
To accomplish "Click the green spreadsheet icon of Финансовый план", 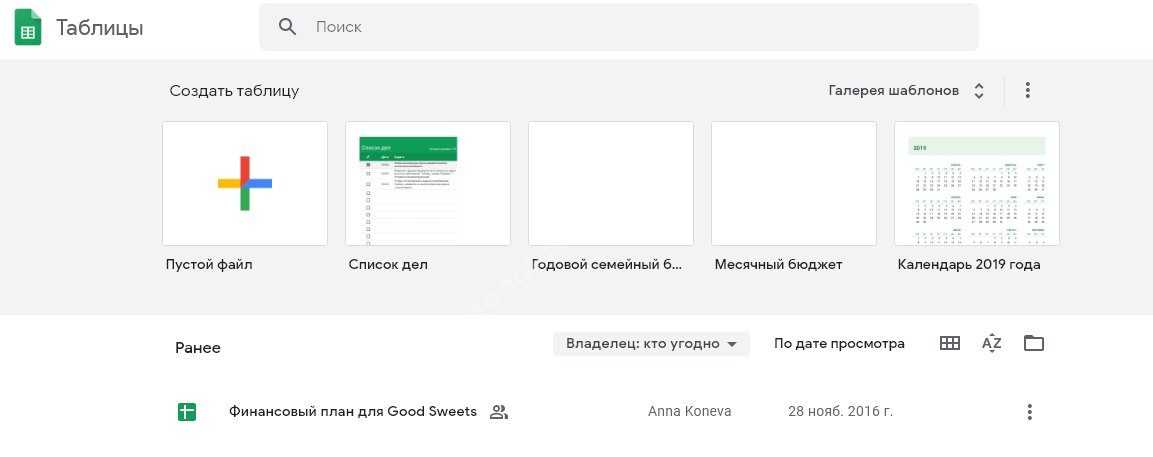I will pyautogui.click(x=187, y=412).
